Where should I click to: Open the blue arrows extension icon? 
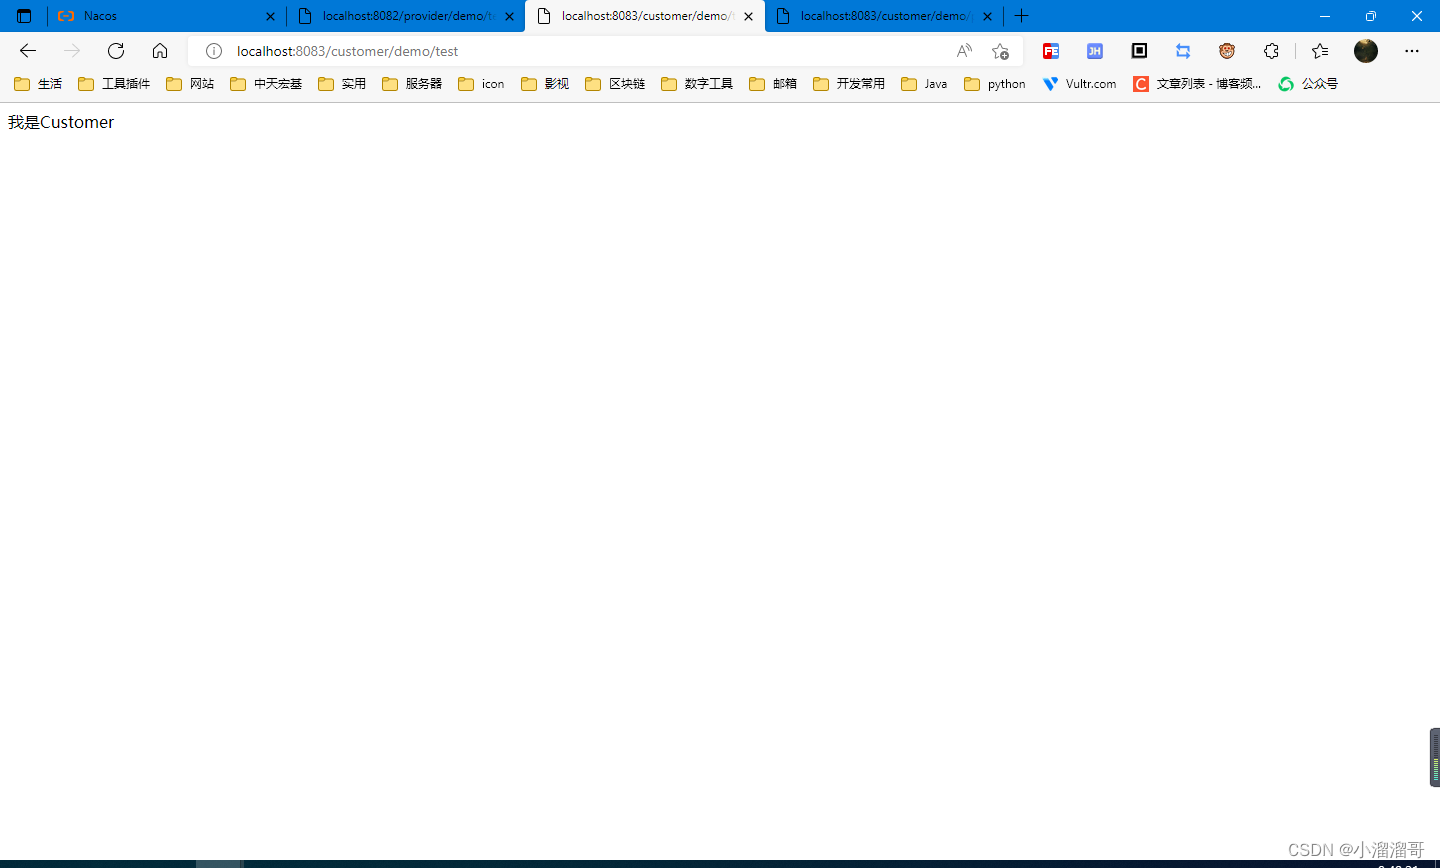tap(1183, 51)
